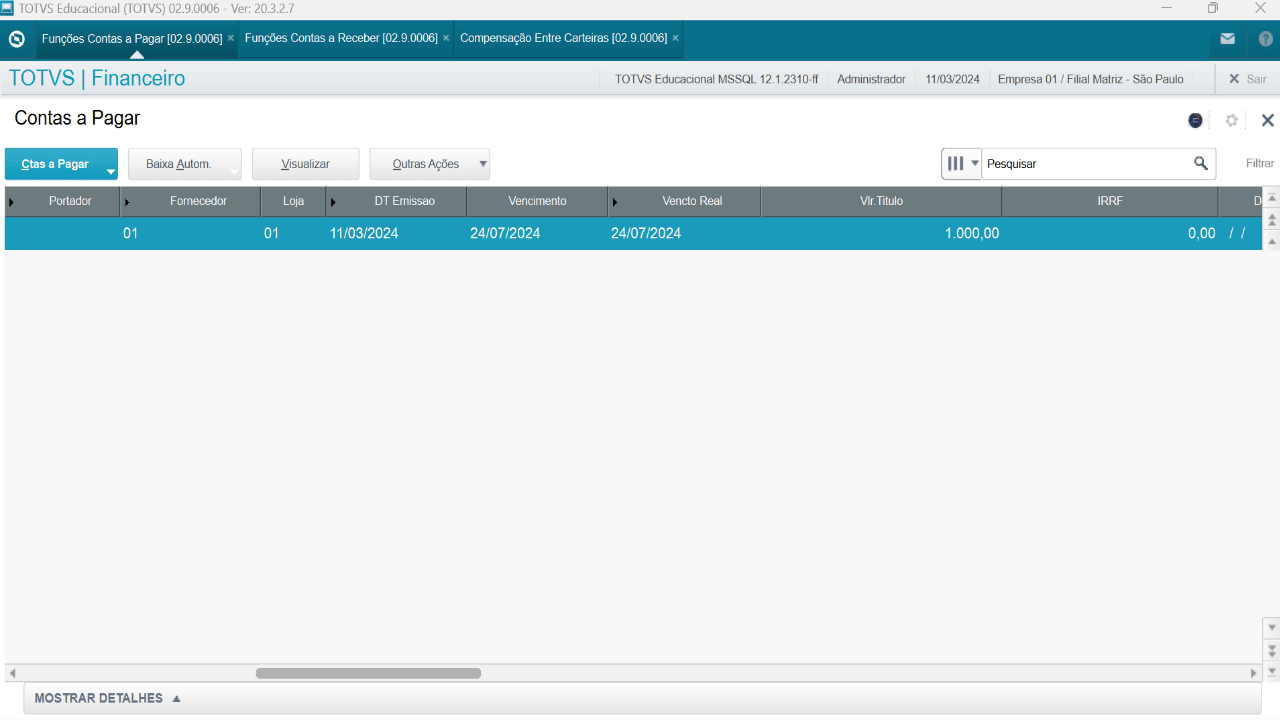Click the Loja cell showing 01
This screenshot has width=1280, height=720.
pyautogui.click(x=293, y=233)
